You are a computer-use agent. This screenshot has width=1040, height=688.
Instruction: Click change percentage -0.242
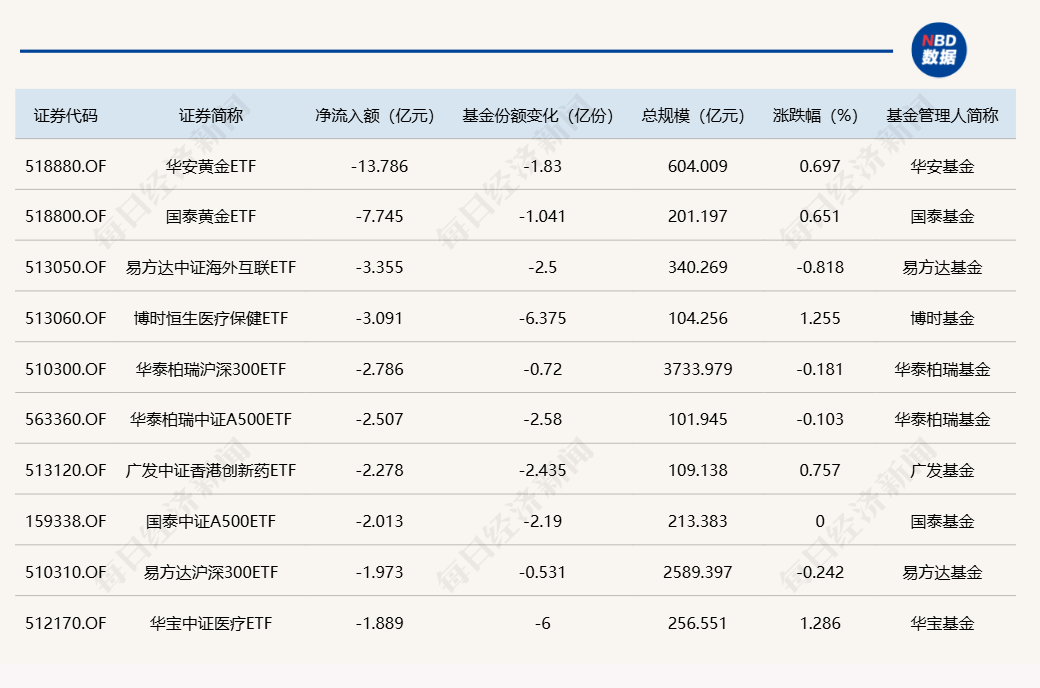tap(820, 572)
